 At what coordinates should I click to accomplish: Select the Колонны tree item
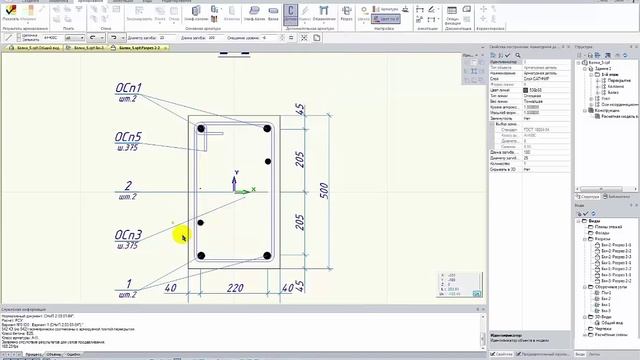point(616,87)
